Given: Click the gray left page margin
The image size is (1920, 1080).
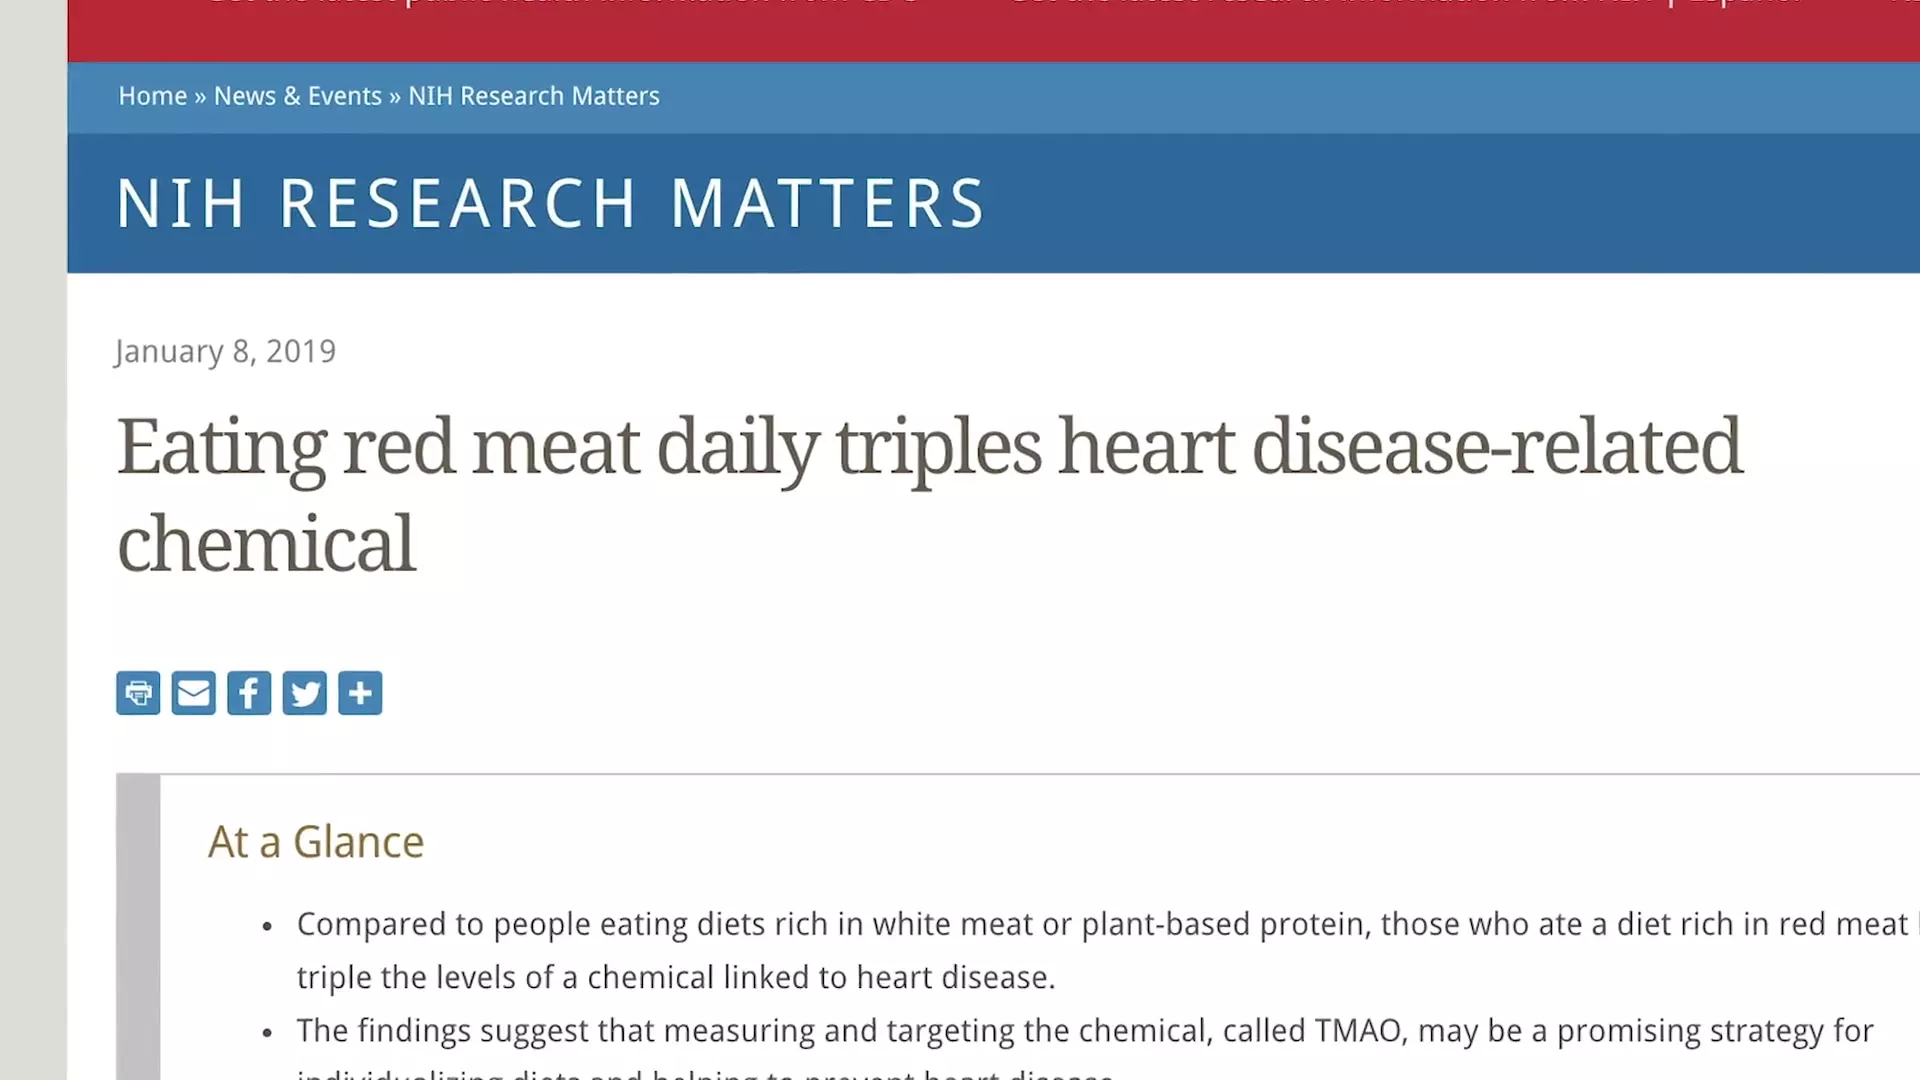Looking at the screenshot, I should [33, 540].
